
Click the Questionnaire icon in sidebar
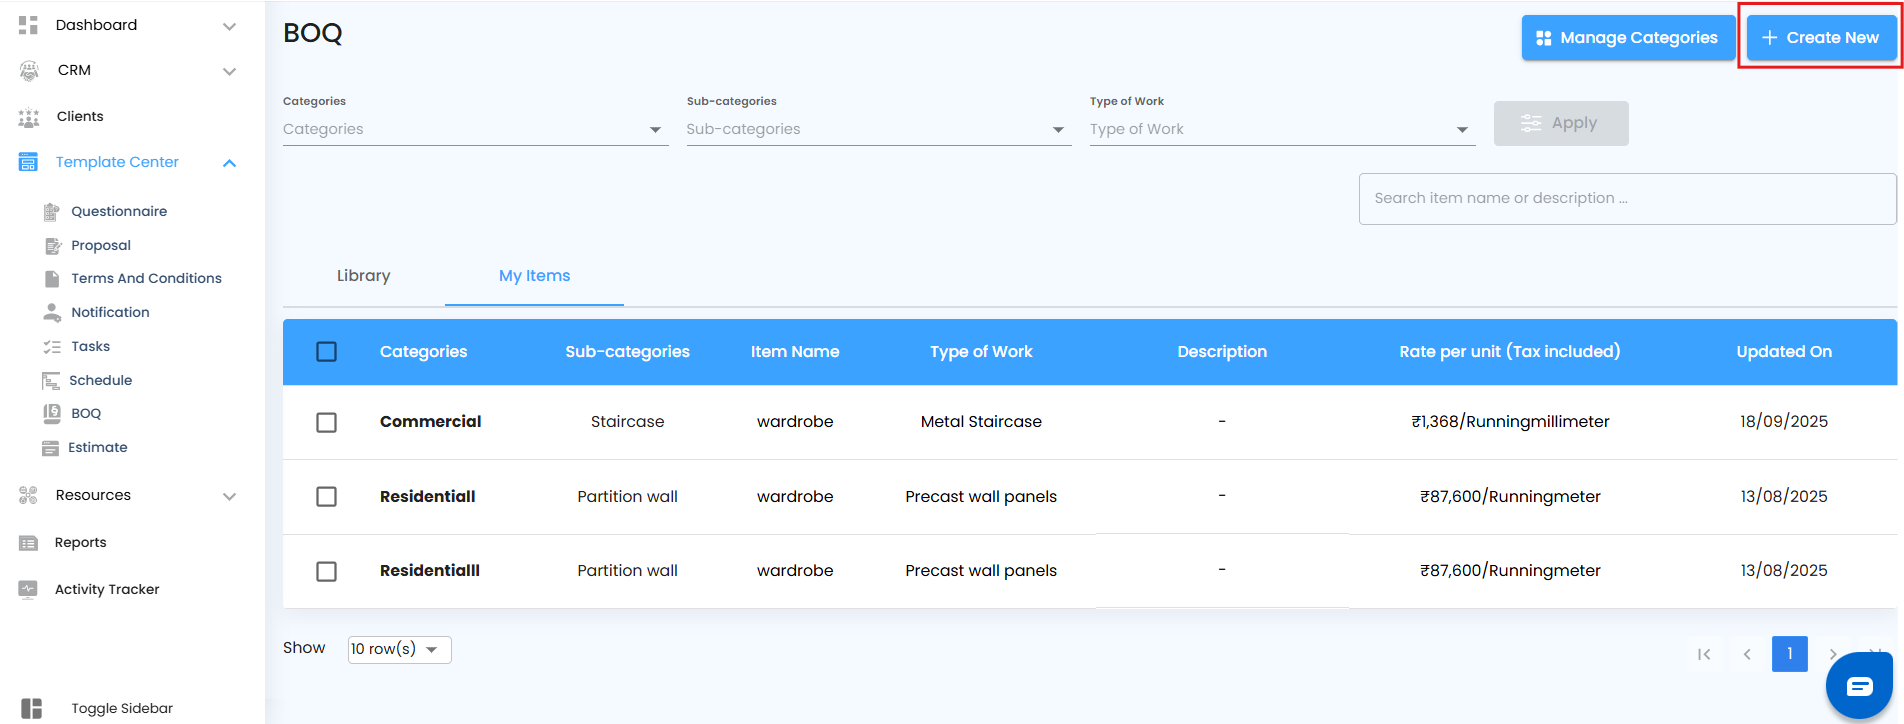pos(52,211)
